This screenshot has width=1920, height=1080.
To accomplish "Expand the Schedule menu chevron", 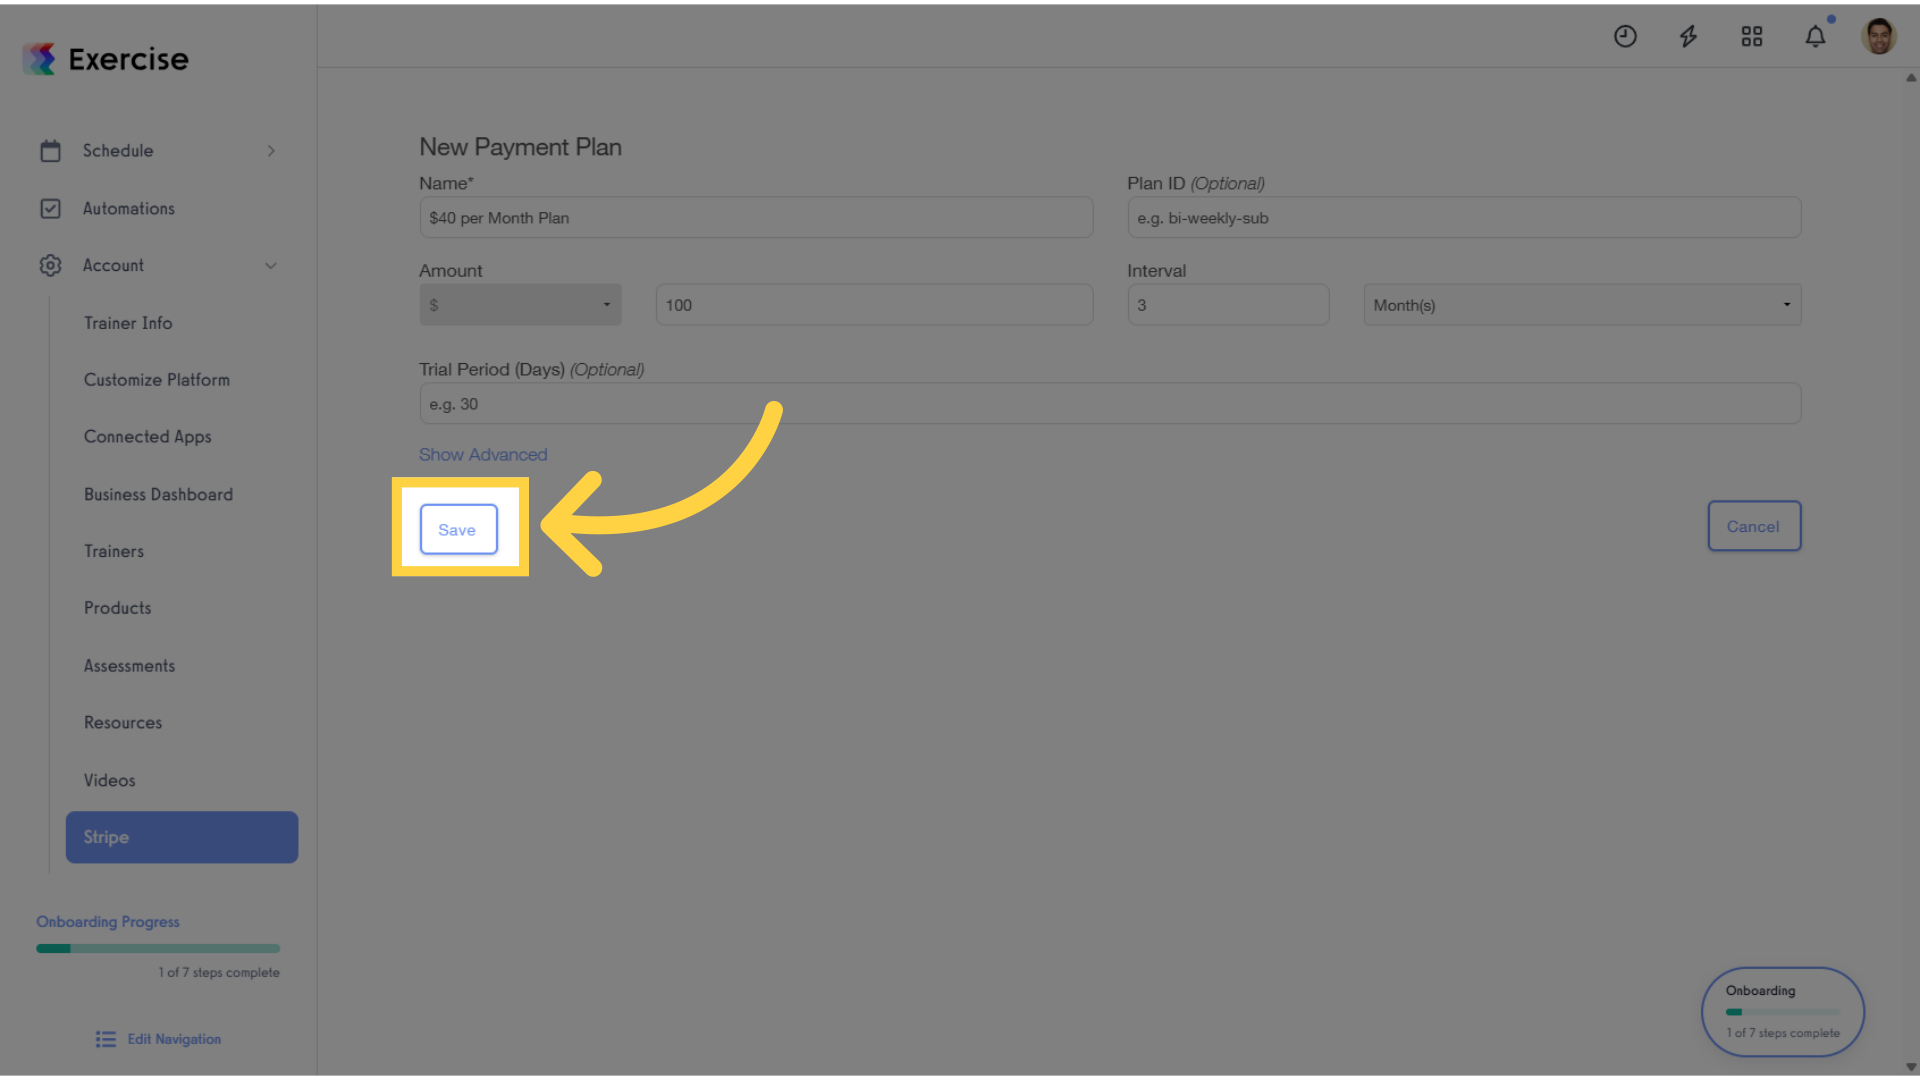I will (271, 151).
